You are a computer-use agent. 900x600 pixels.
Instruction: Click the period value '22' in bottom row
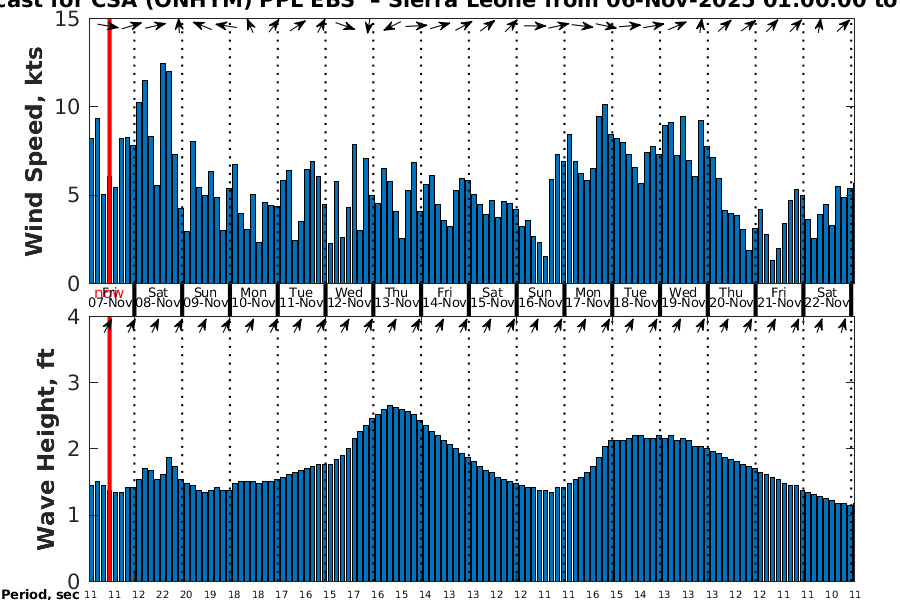click(162, 594)
